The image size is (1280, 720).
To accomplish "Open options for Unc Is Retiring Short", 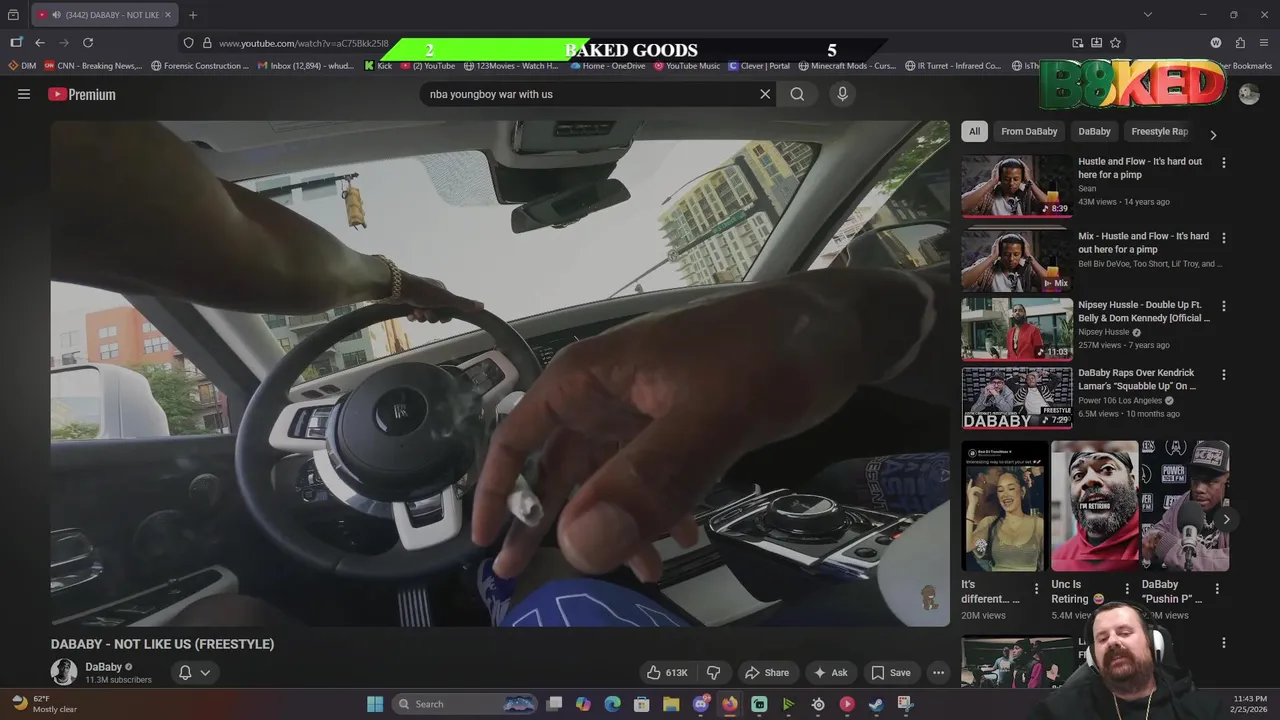I will (1127, 589).
